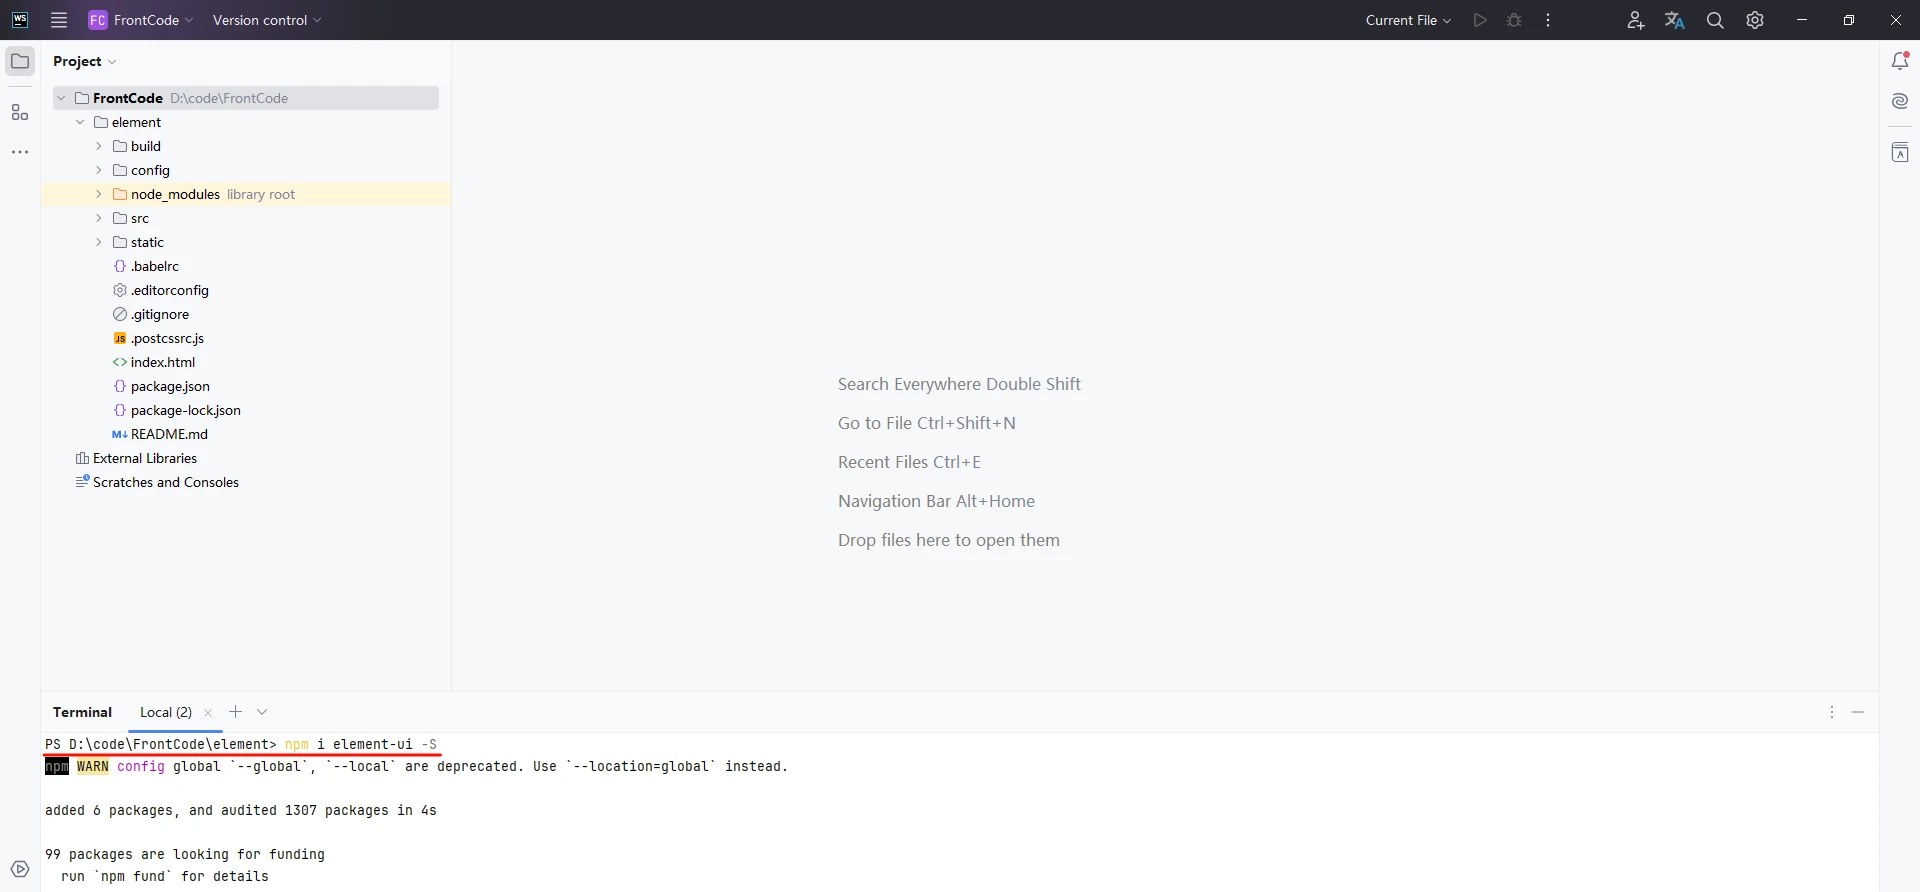
Task: Expand the node_modules folder
Action: pos(98,194)
